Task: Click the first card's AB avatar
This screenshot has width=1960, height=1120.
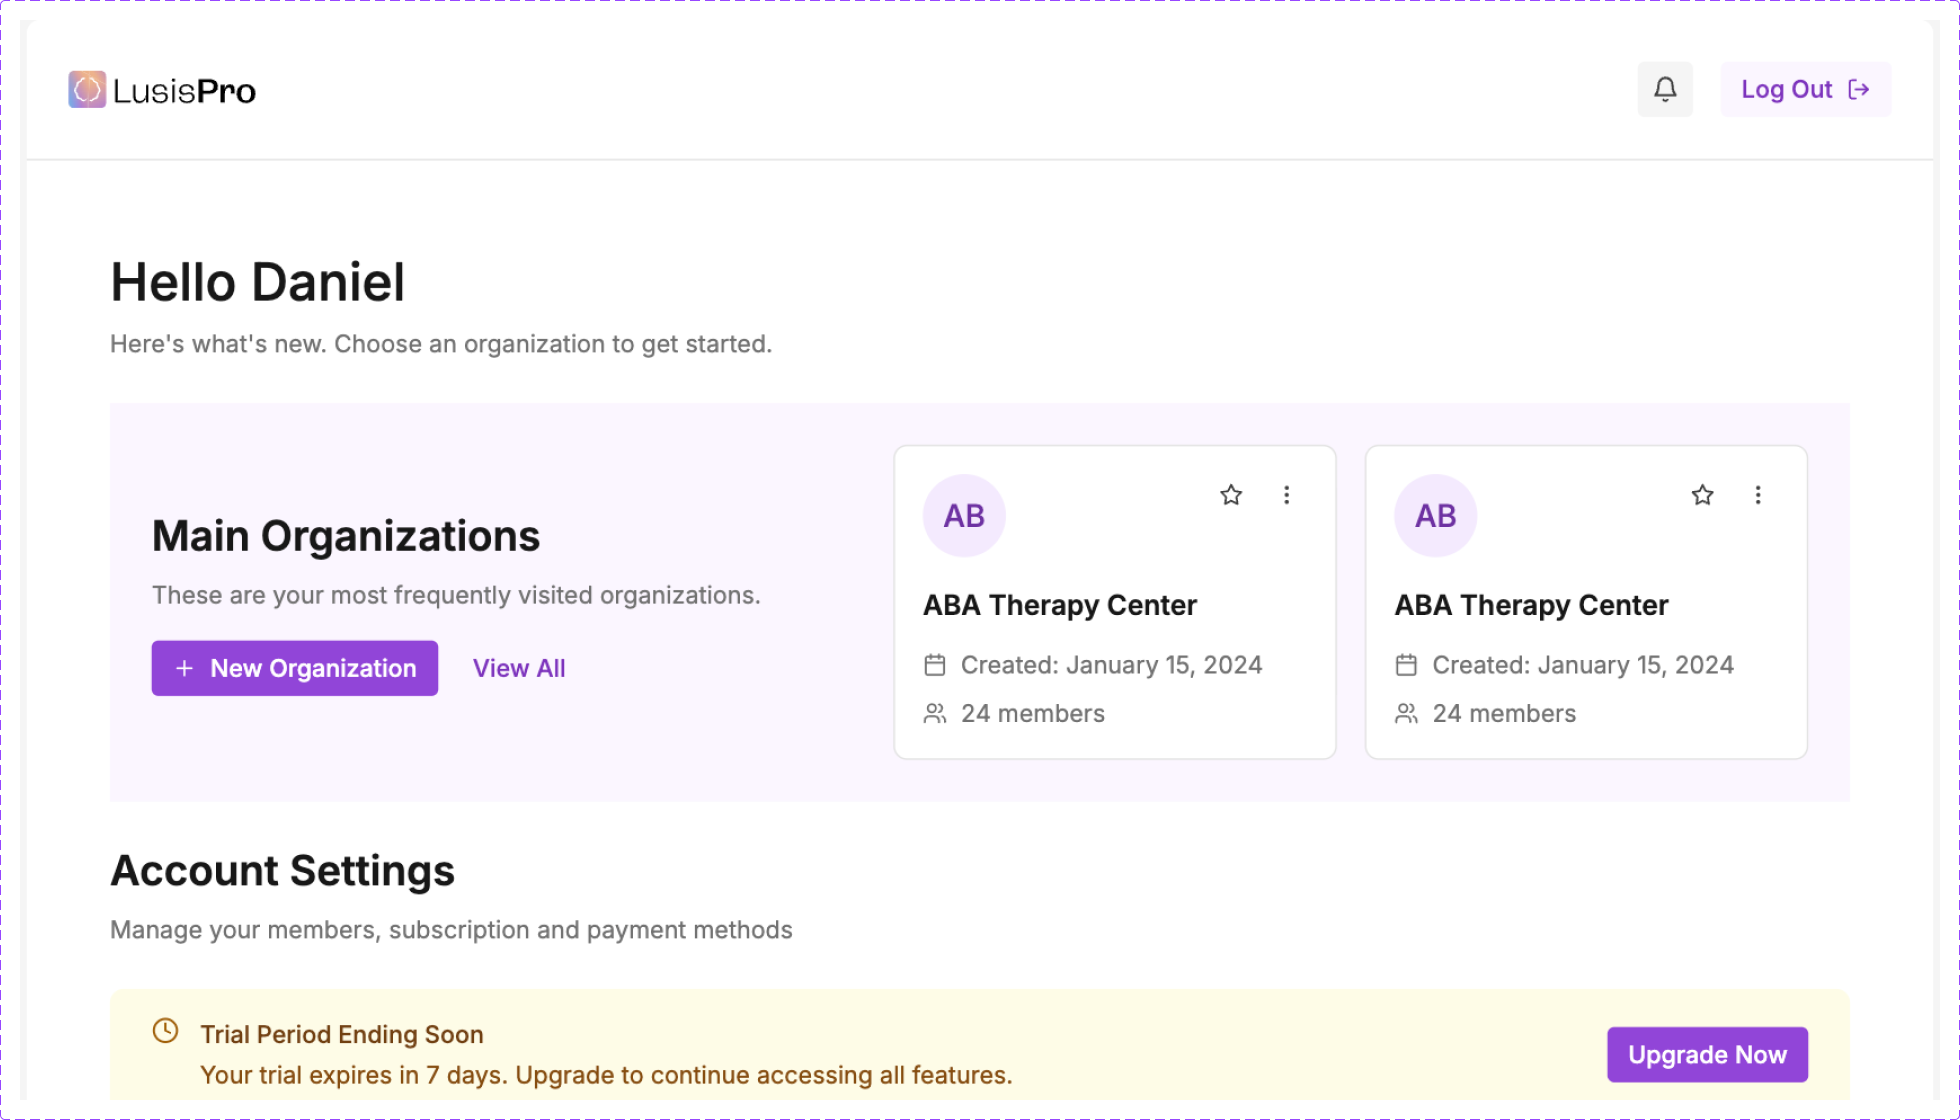Action: 964,516
